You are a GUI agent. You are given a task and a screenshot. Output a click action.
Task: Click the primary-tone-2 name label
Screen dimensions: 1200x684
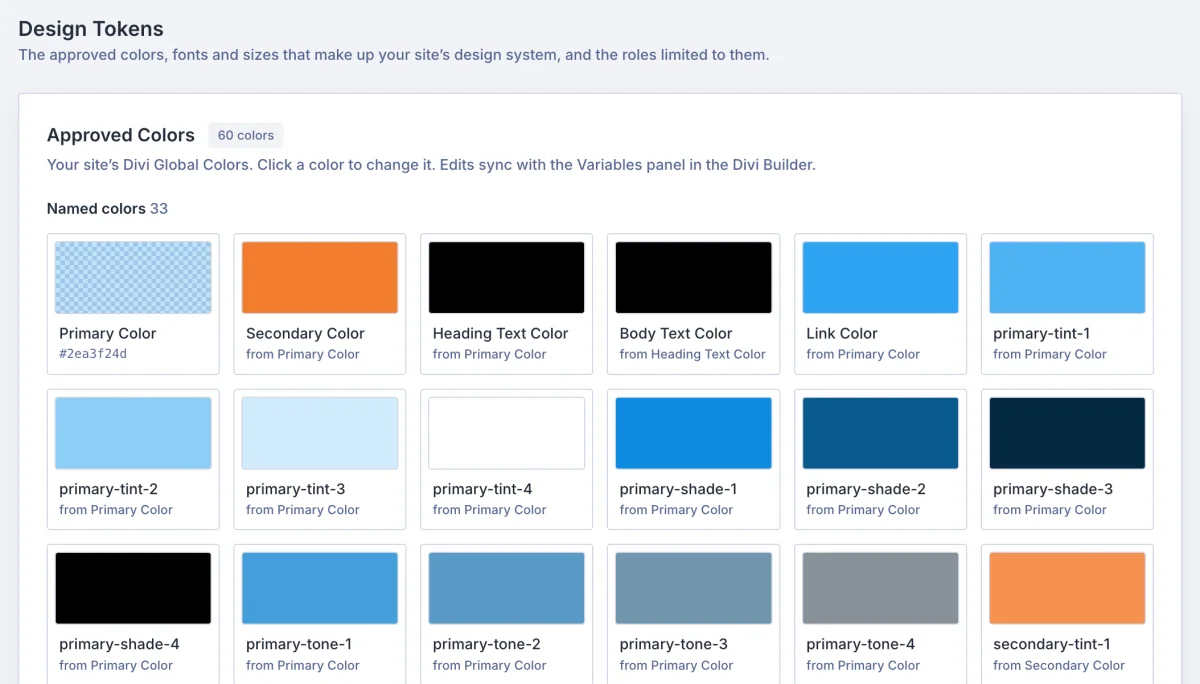coord(487,644)
